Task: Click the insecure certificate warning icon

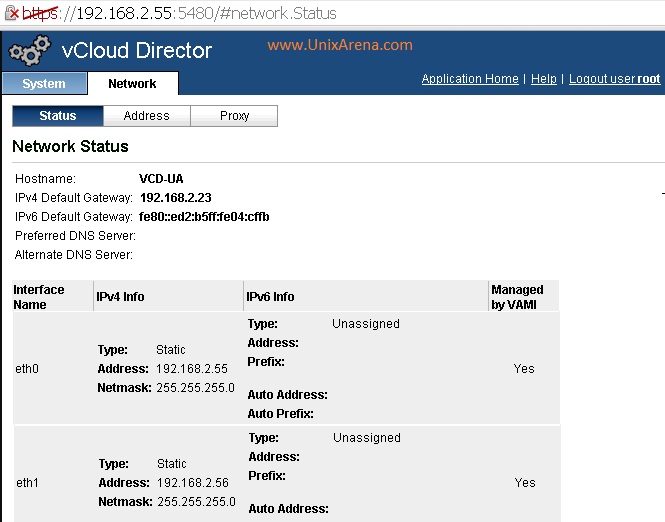Action: pyautogui.click(x=12, y=13)
